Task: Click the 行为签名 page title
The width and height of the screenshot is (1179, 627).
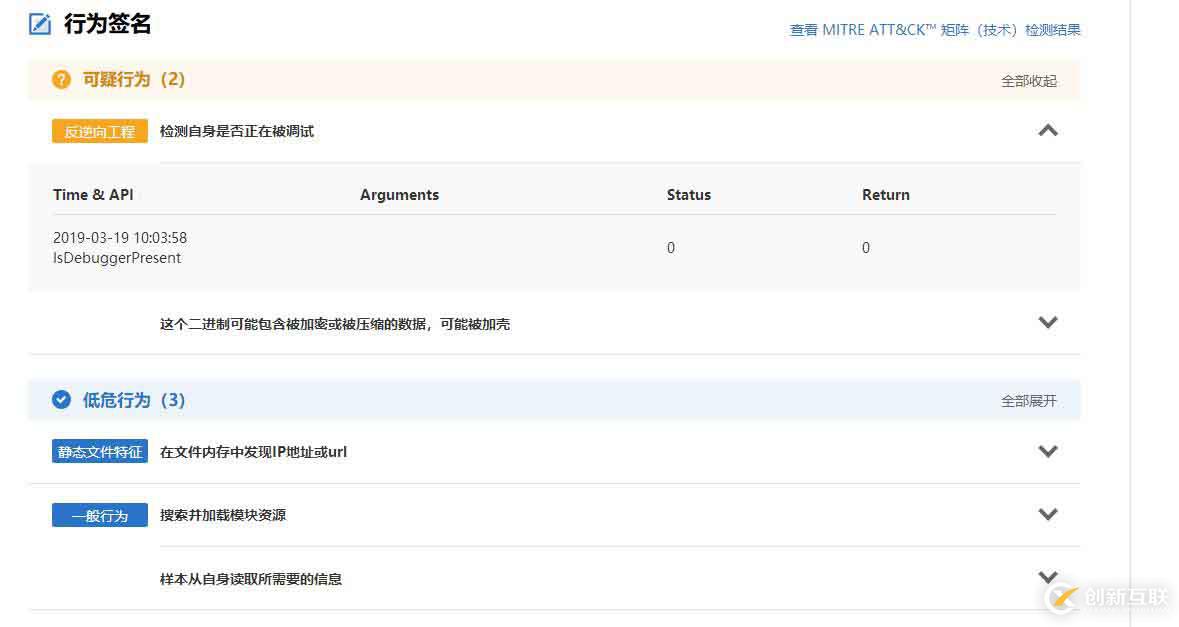Action: [108, 24]
